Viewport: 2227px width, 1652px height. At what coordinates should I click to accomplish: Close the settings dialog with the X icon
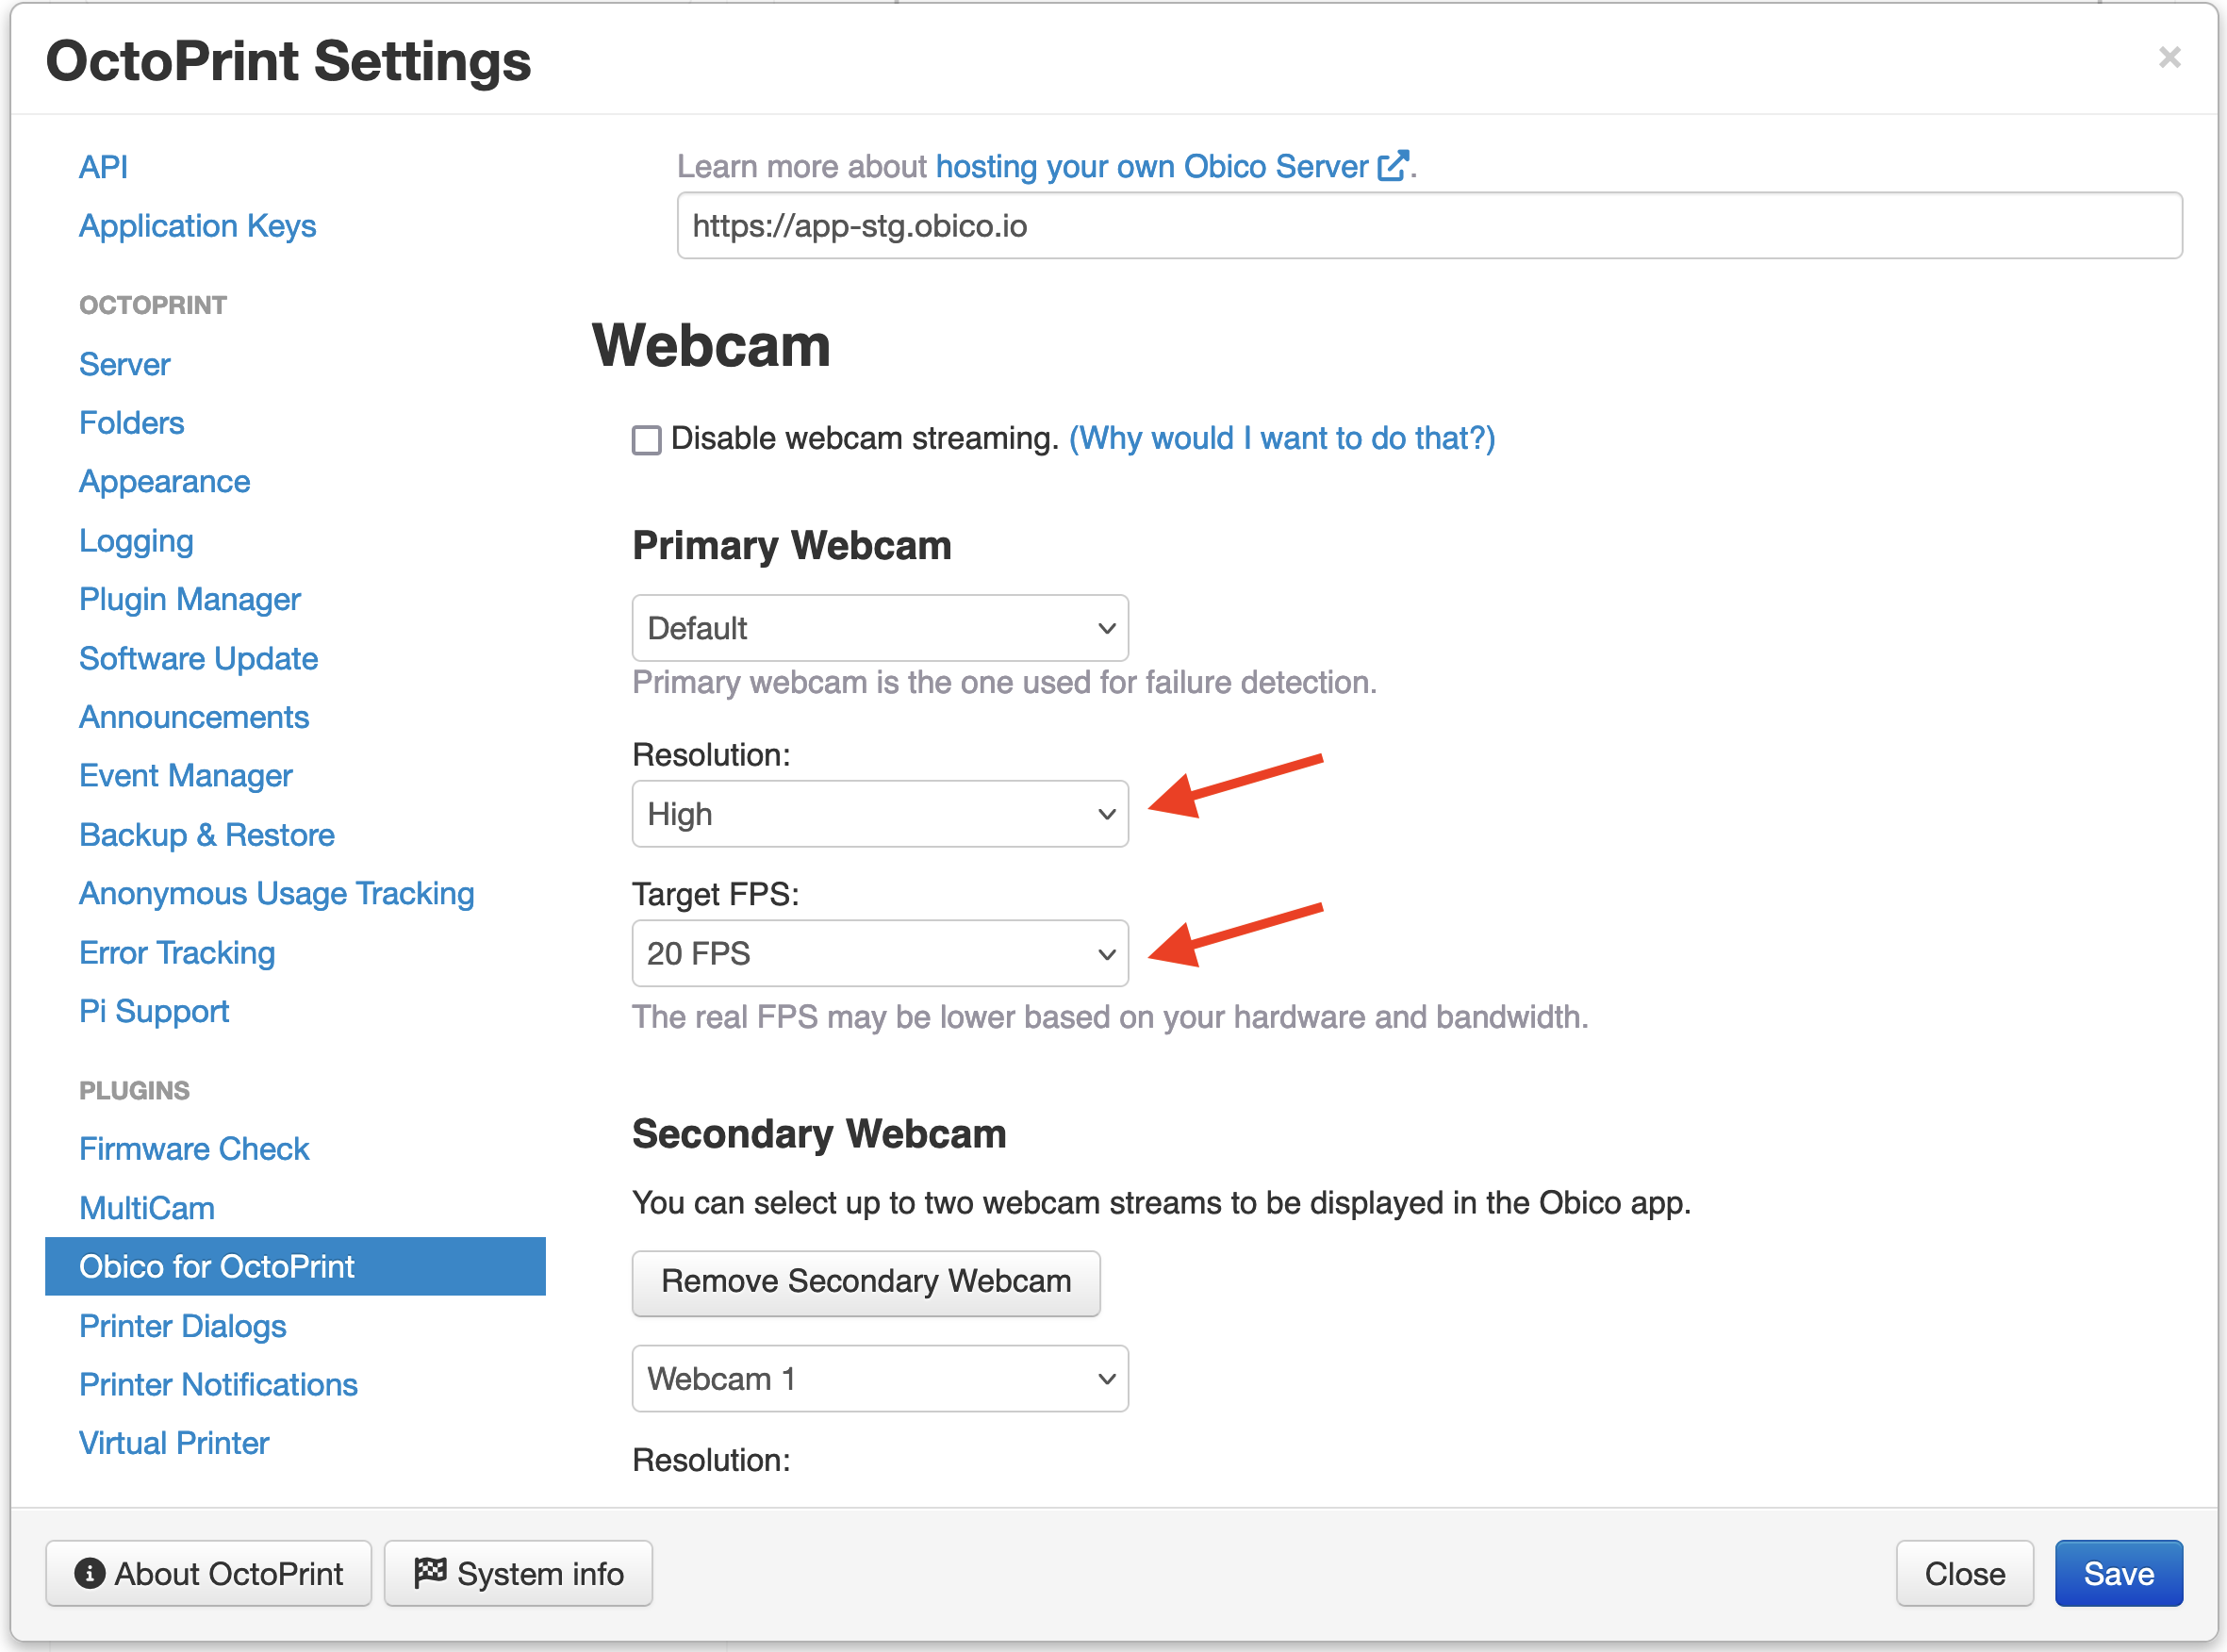(2169, 57)
